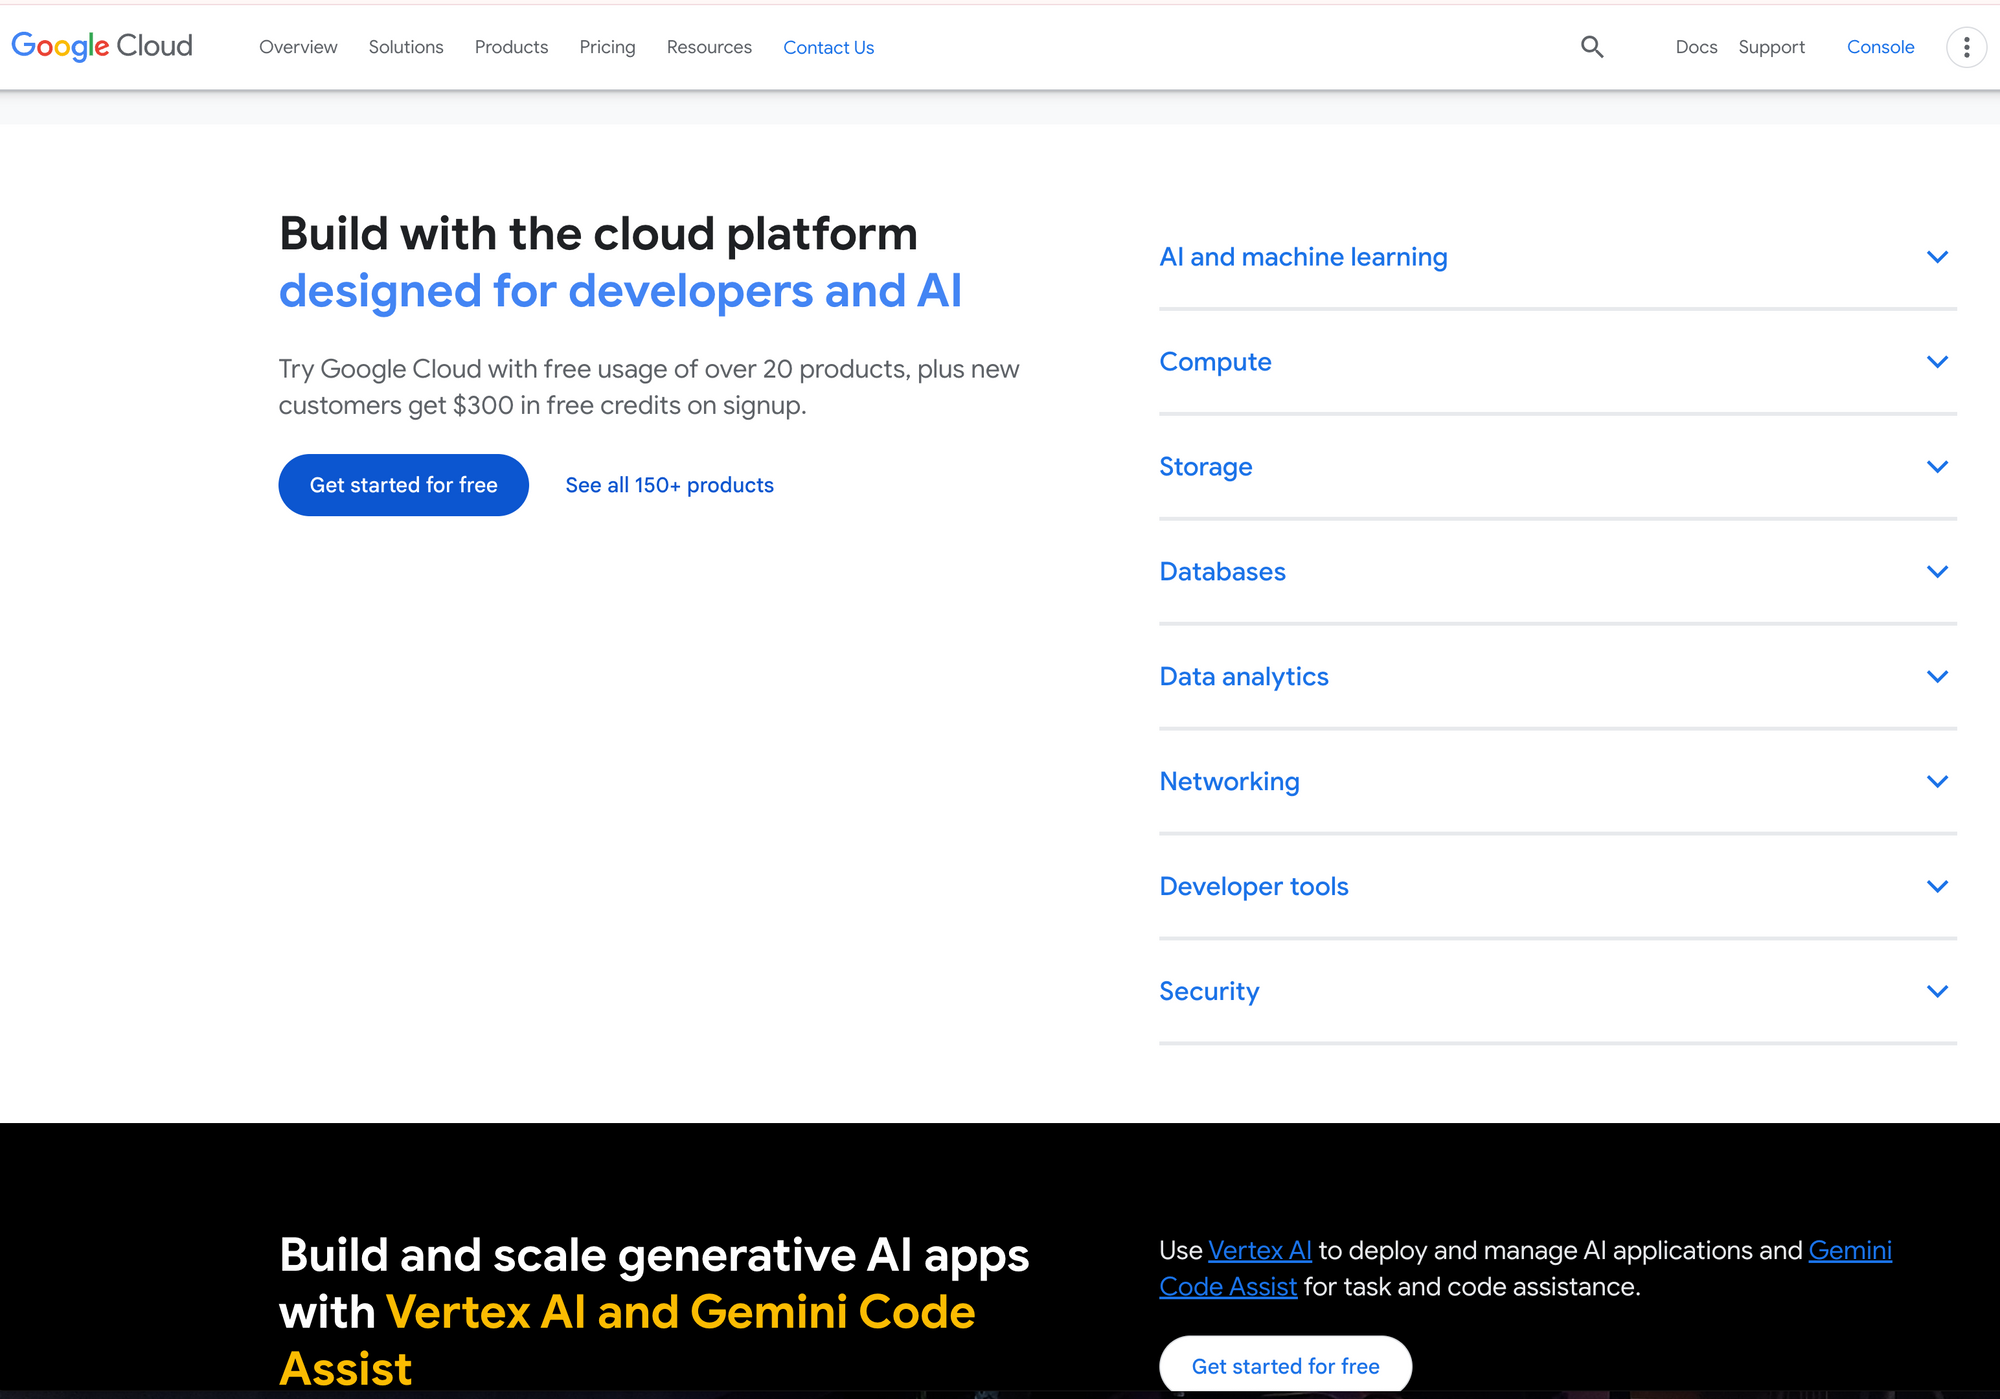Screen dimensions: 2000x1399
Task: Open the Products nav menu
Action: pyautogui.click(x=511, y=47)
